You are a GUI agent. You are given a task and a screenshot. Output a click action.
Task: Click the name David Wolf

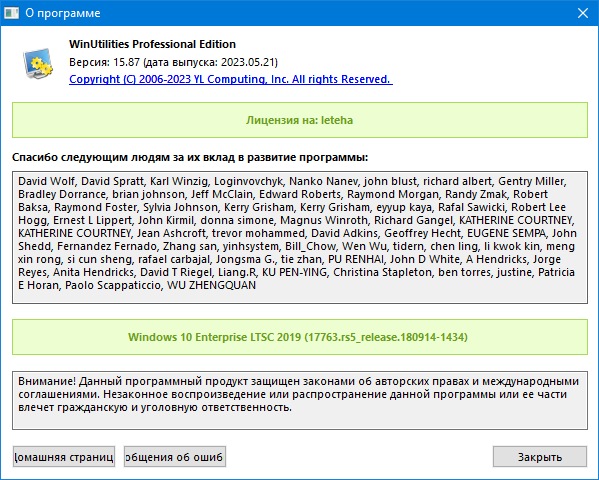46,181
